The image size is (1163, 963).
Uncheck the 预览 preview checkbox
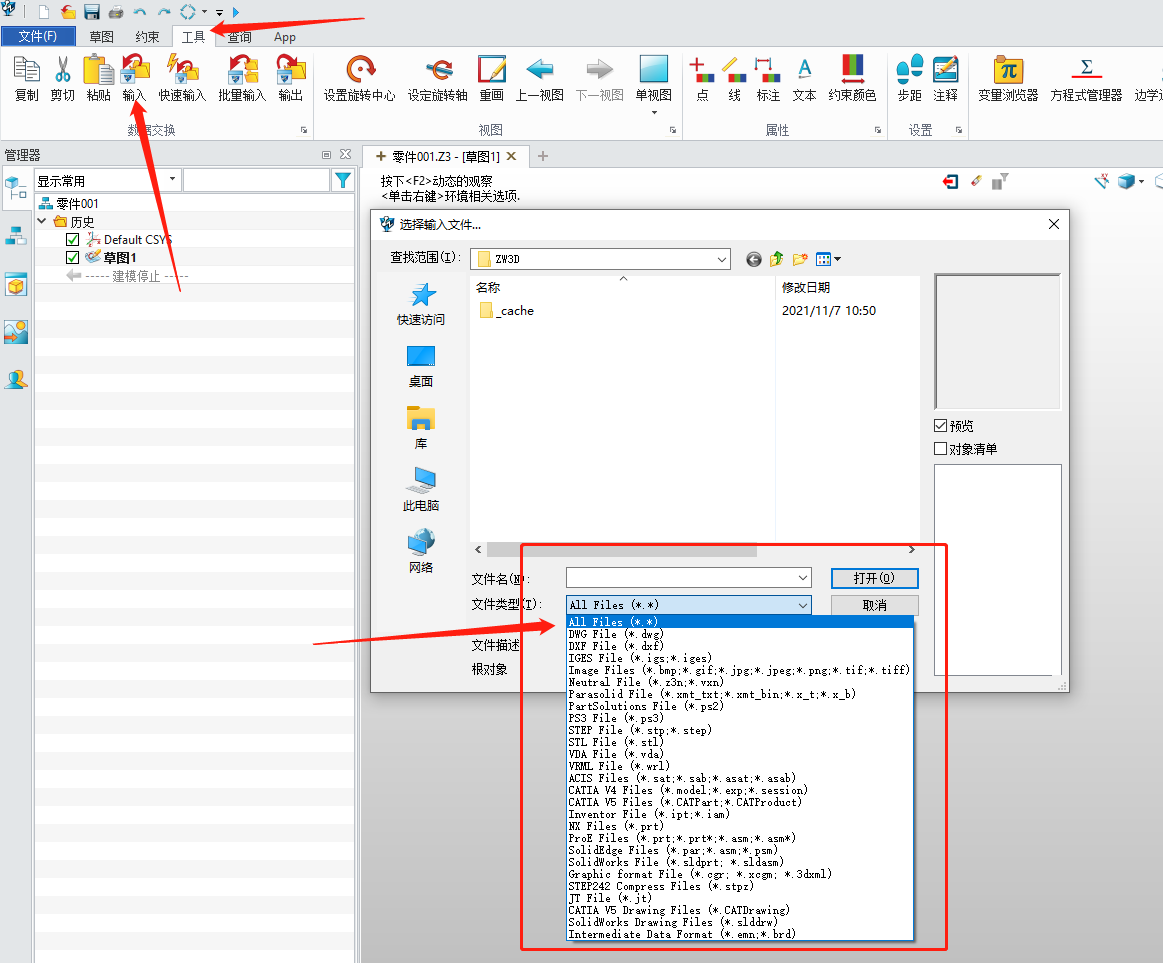click(940, 426)
